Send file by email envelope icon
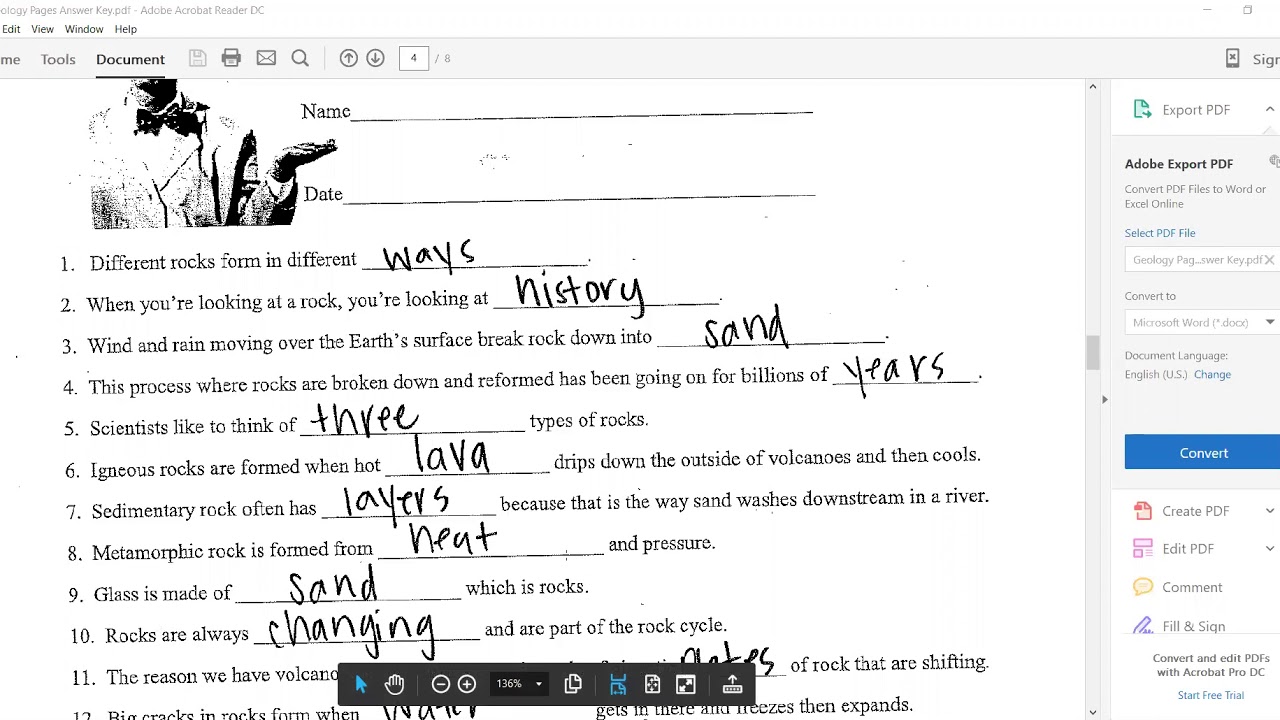This screenshot has width=1280, height=720. pyautogui.click(x=266, y=58)
